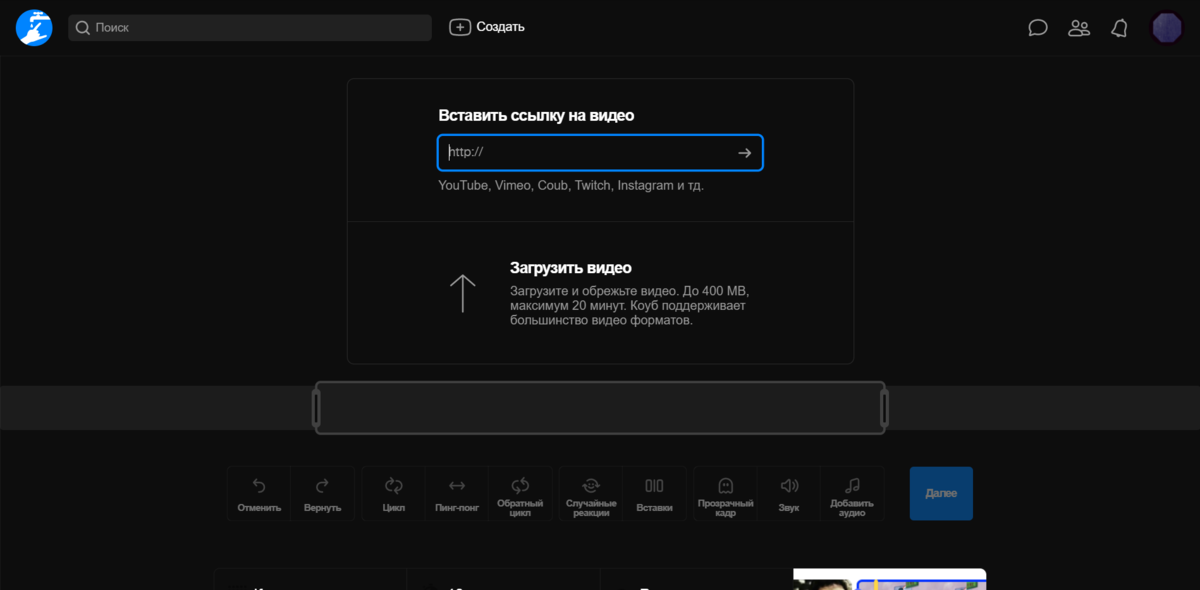Select the Обратный цикл reverse loop

tap(520, 494)
